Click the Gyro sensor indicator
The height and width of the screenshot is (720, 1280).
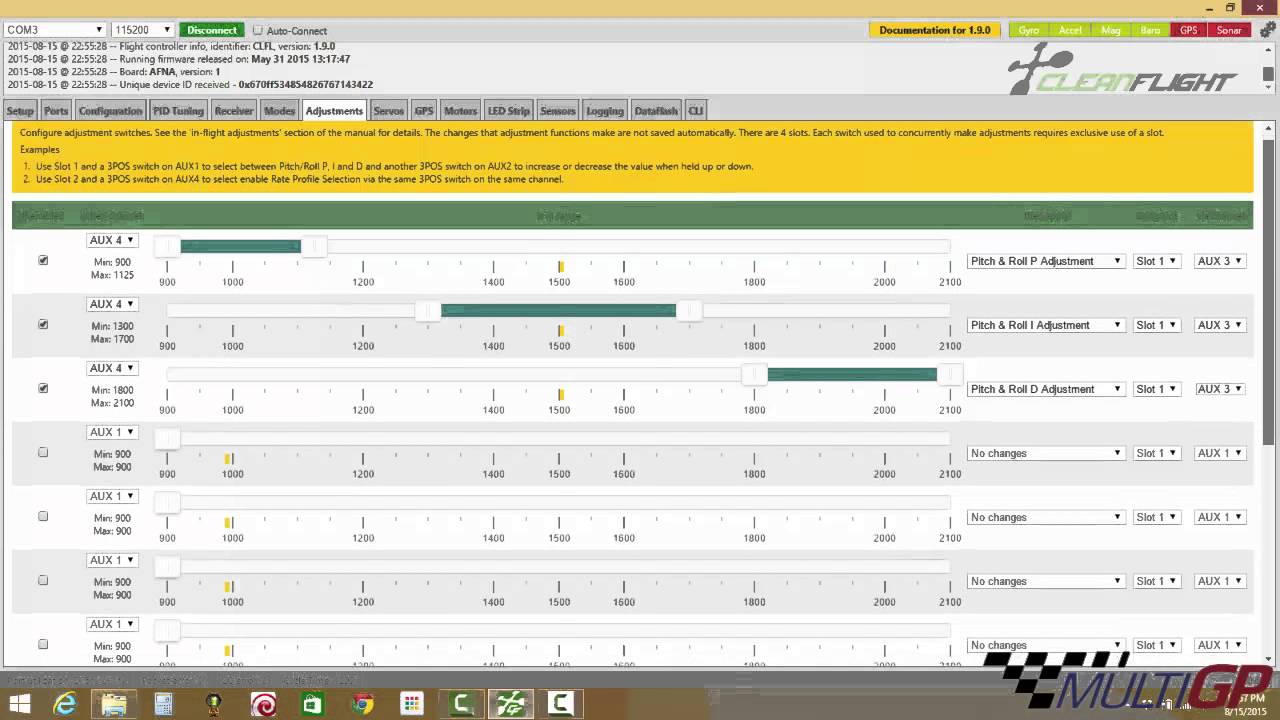[x=1029, y=30]
